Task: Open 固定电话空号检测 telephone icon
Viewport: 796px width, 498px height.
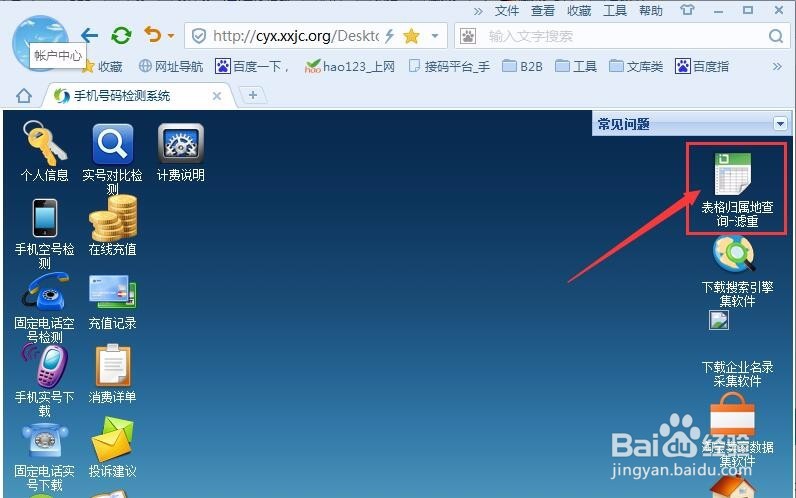Action: point(45,292)
